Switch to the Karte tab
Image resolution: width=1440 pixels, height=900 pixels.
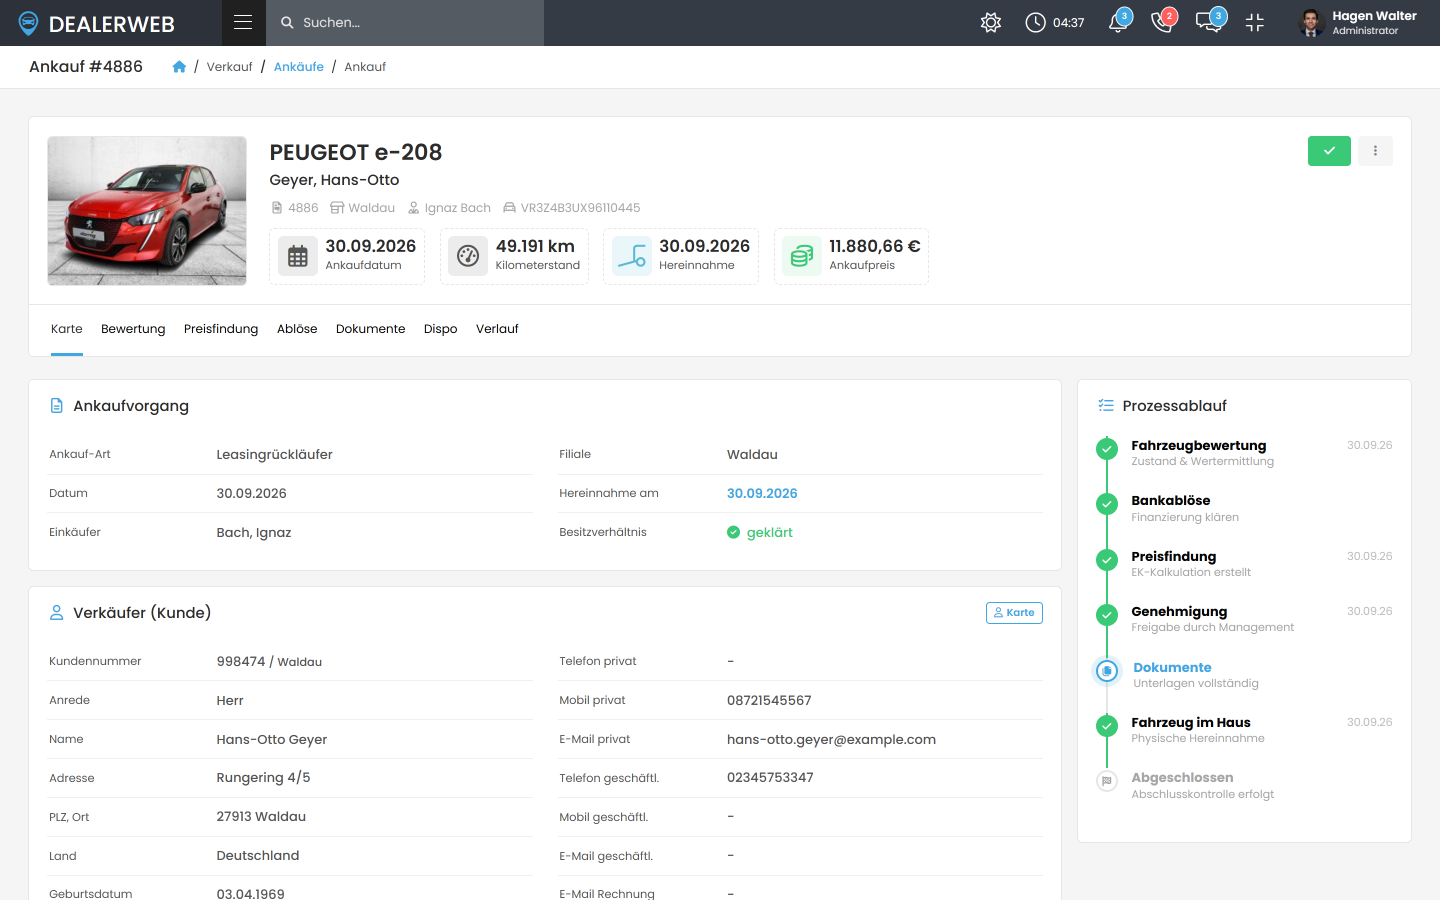tap(67, 329)
